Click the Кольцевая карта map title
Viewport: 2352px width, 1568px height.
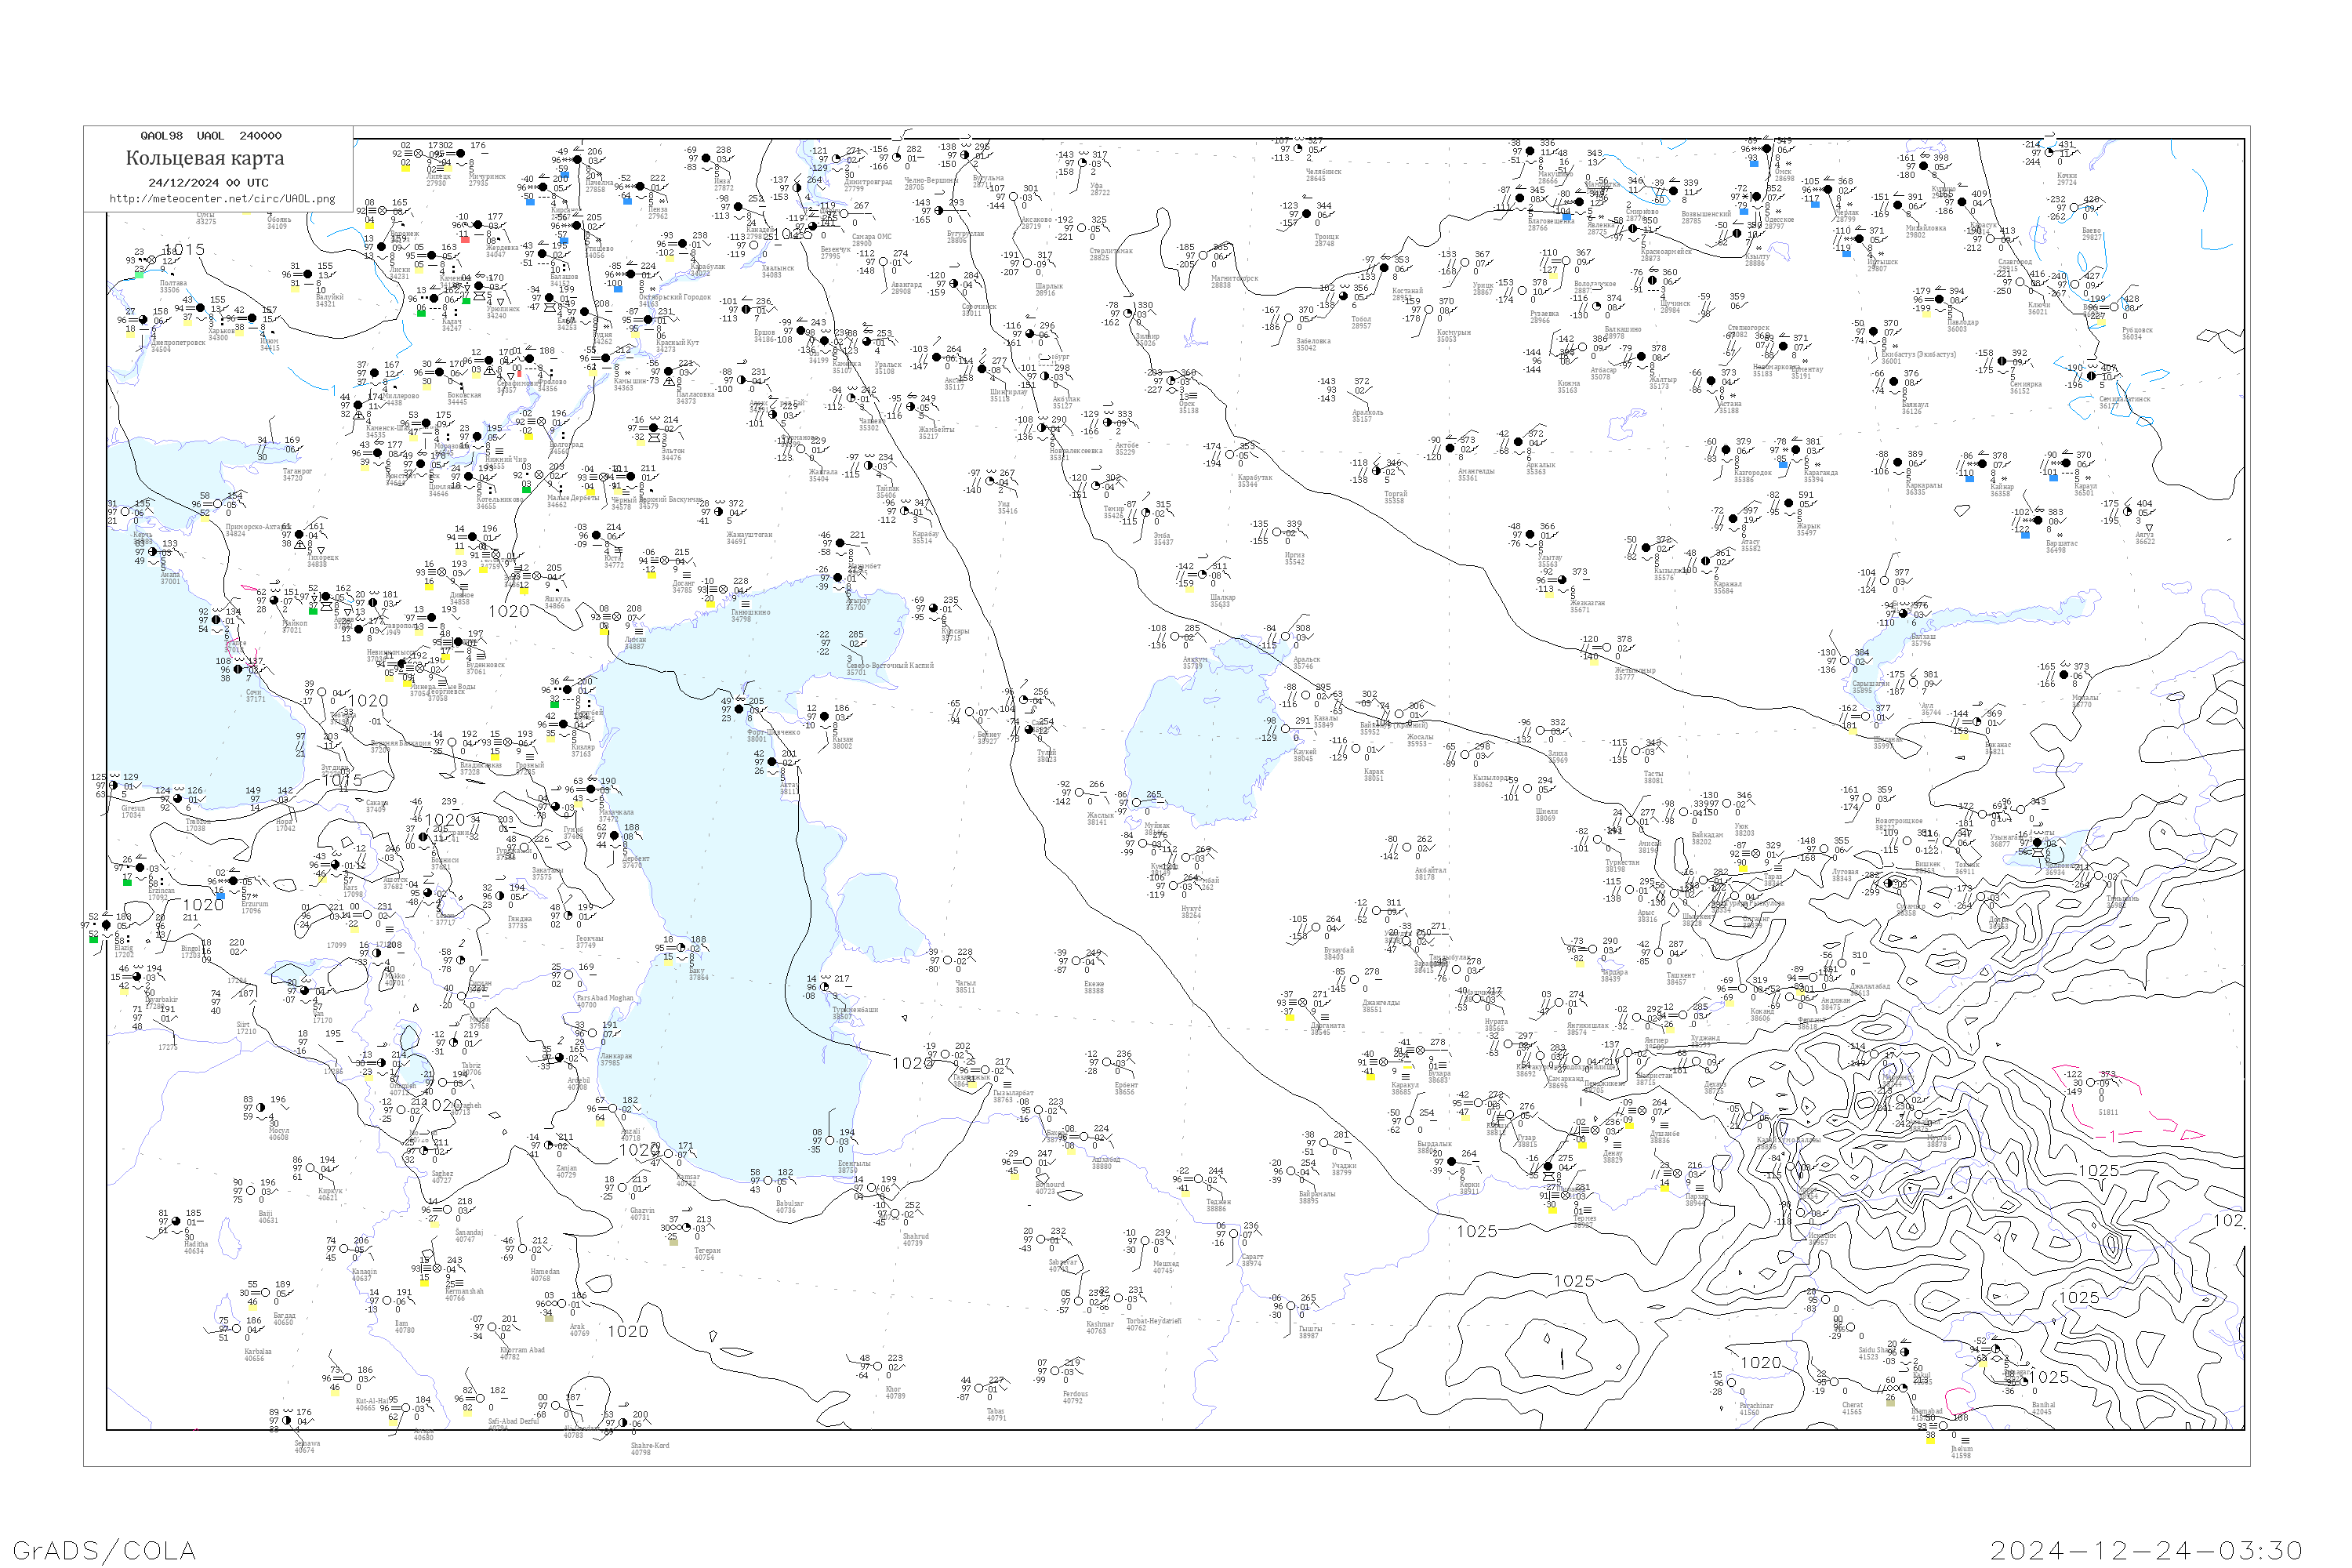tap(205, 158)
